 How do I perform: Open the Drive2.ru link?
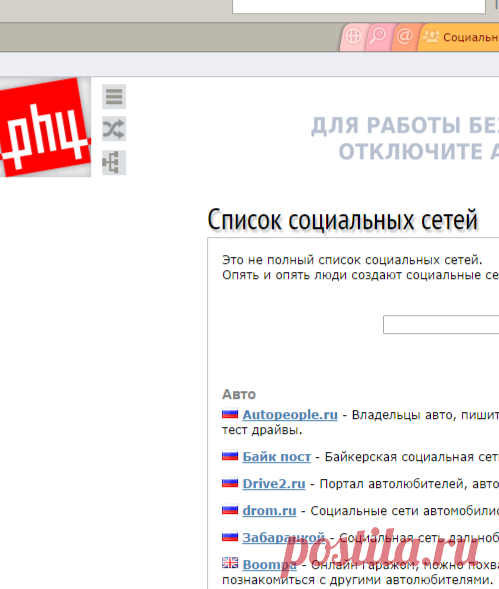(274, 484)
